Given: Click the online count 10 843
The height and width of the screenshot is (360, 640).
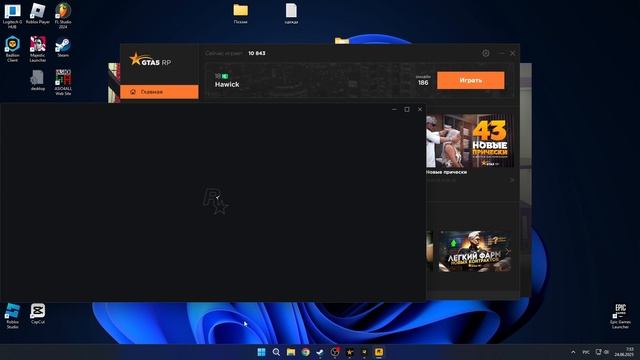Looking at the screenshot, I should point(257,53).
